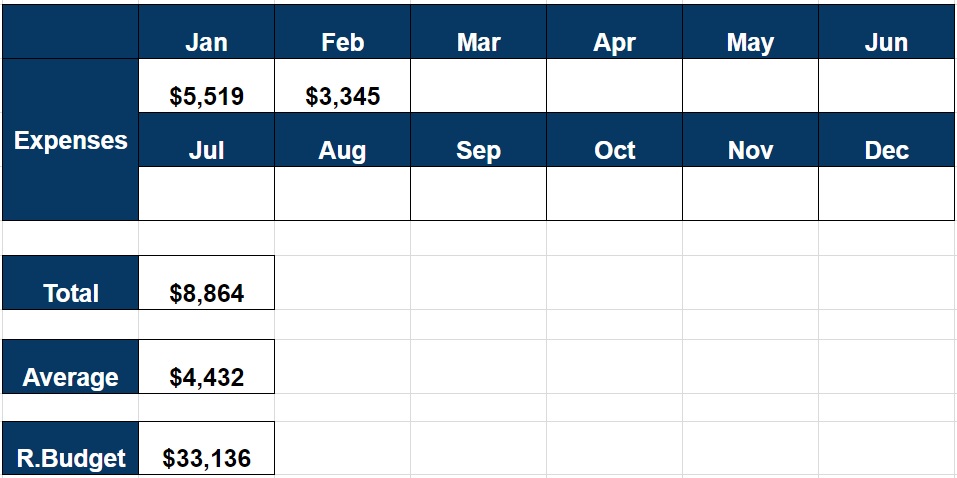The image size is (957, 478).
Task: Click the empty Oct expense cell
Action: [615, 194]
